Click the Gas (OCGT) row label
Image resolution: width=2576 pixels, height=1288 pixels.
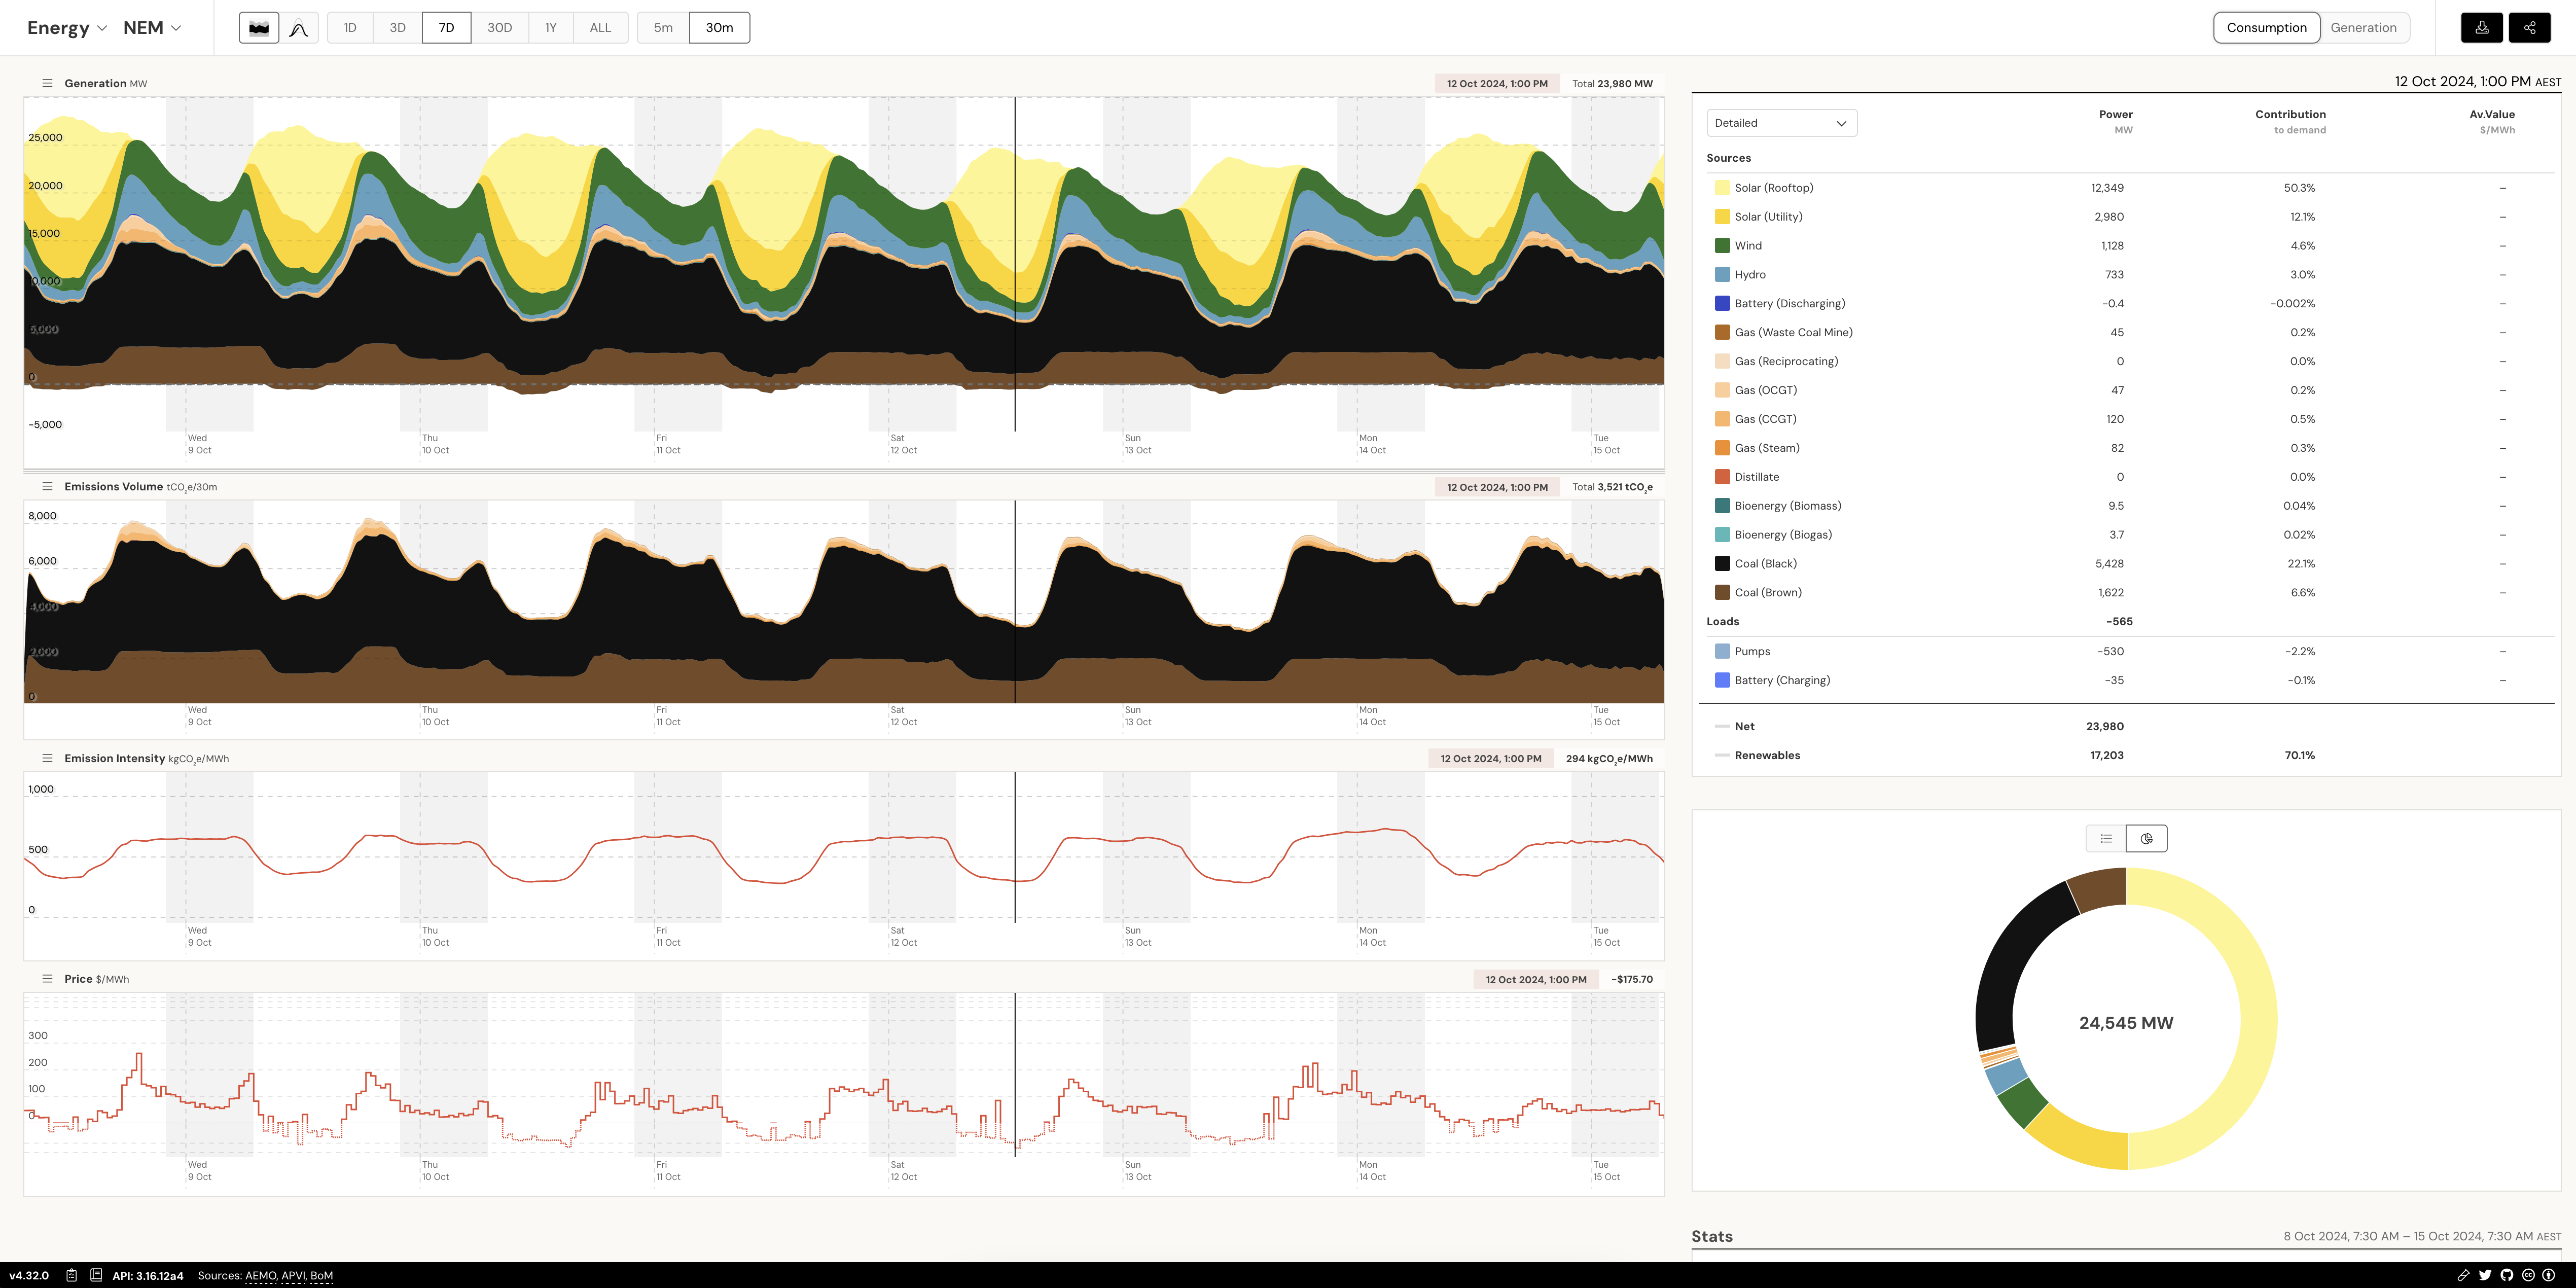click(1765, 391)
